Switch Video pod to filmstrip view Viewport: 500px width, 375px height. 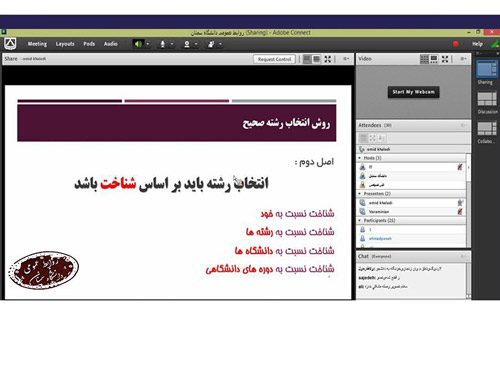434,59
